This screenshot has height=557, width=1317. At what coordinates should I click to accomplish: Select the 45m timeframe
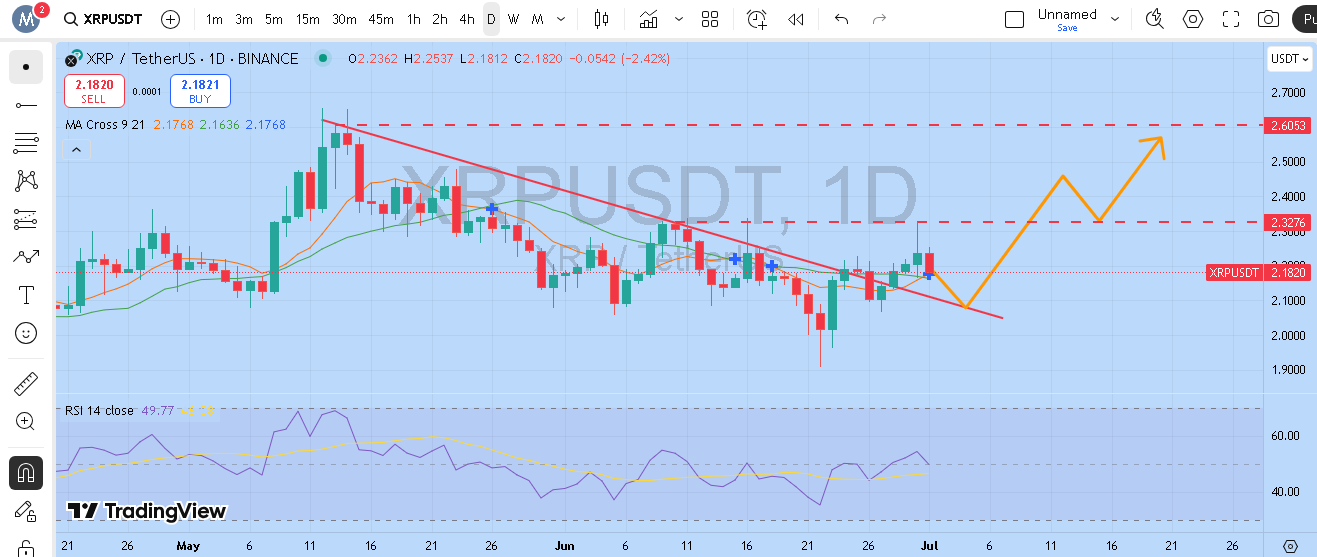tap(380, 19)
